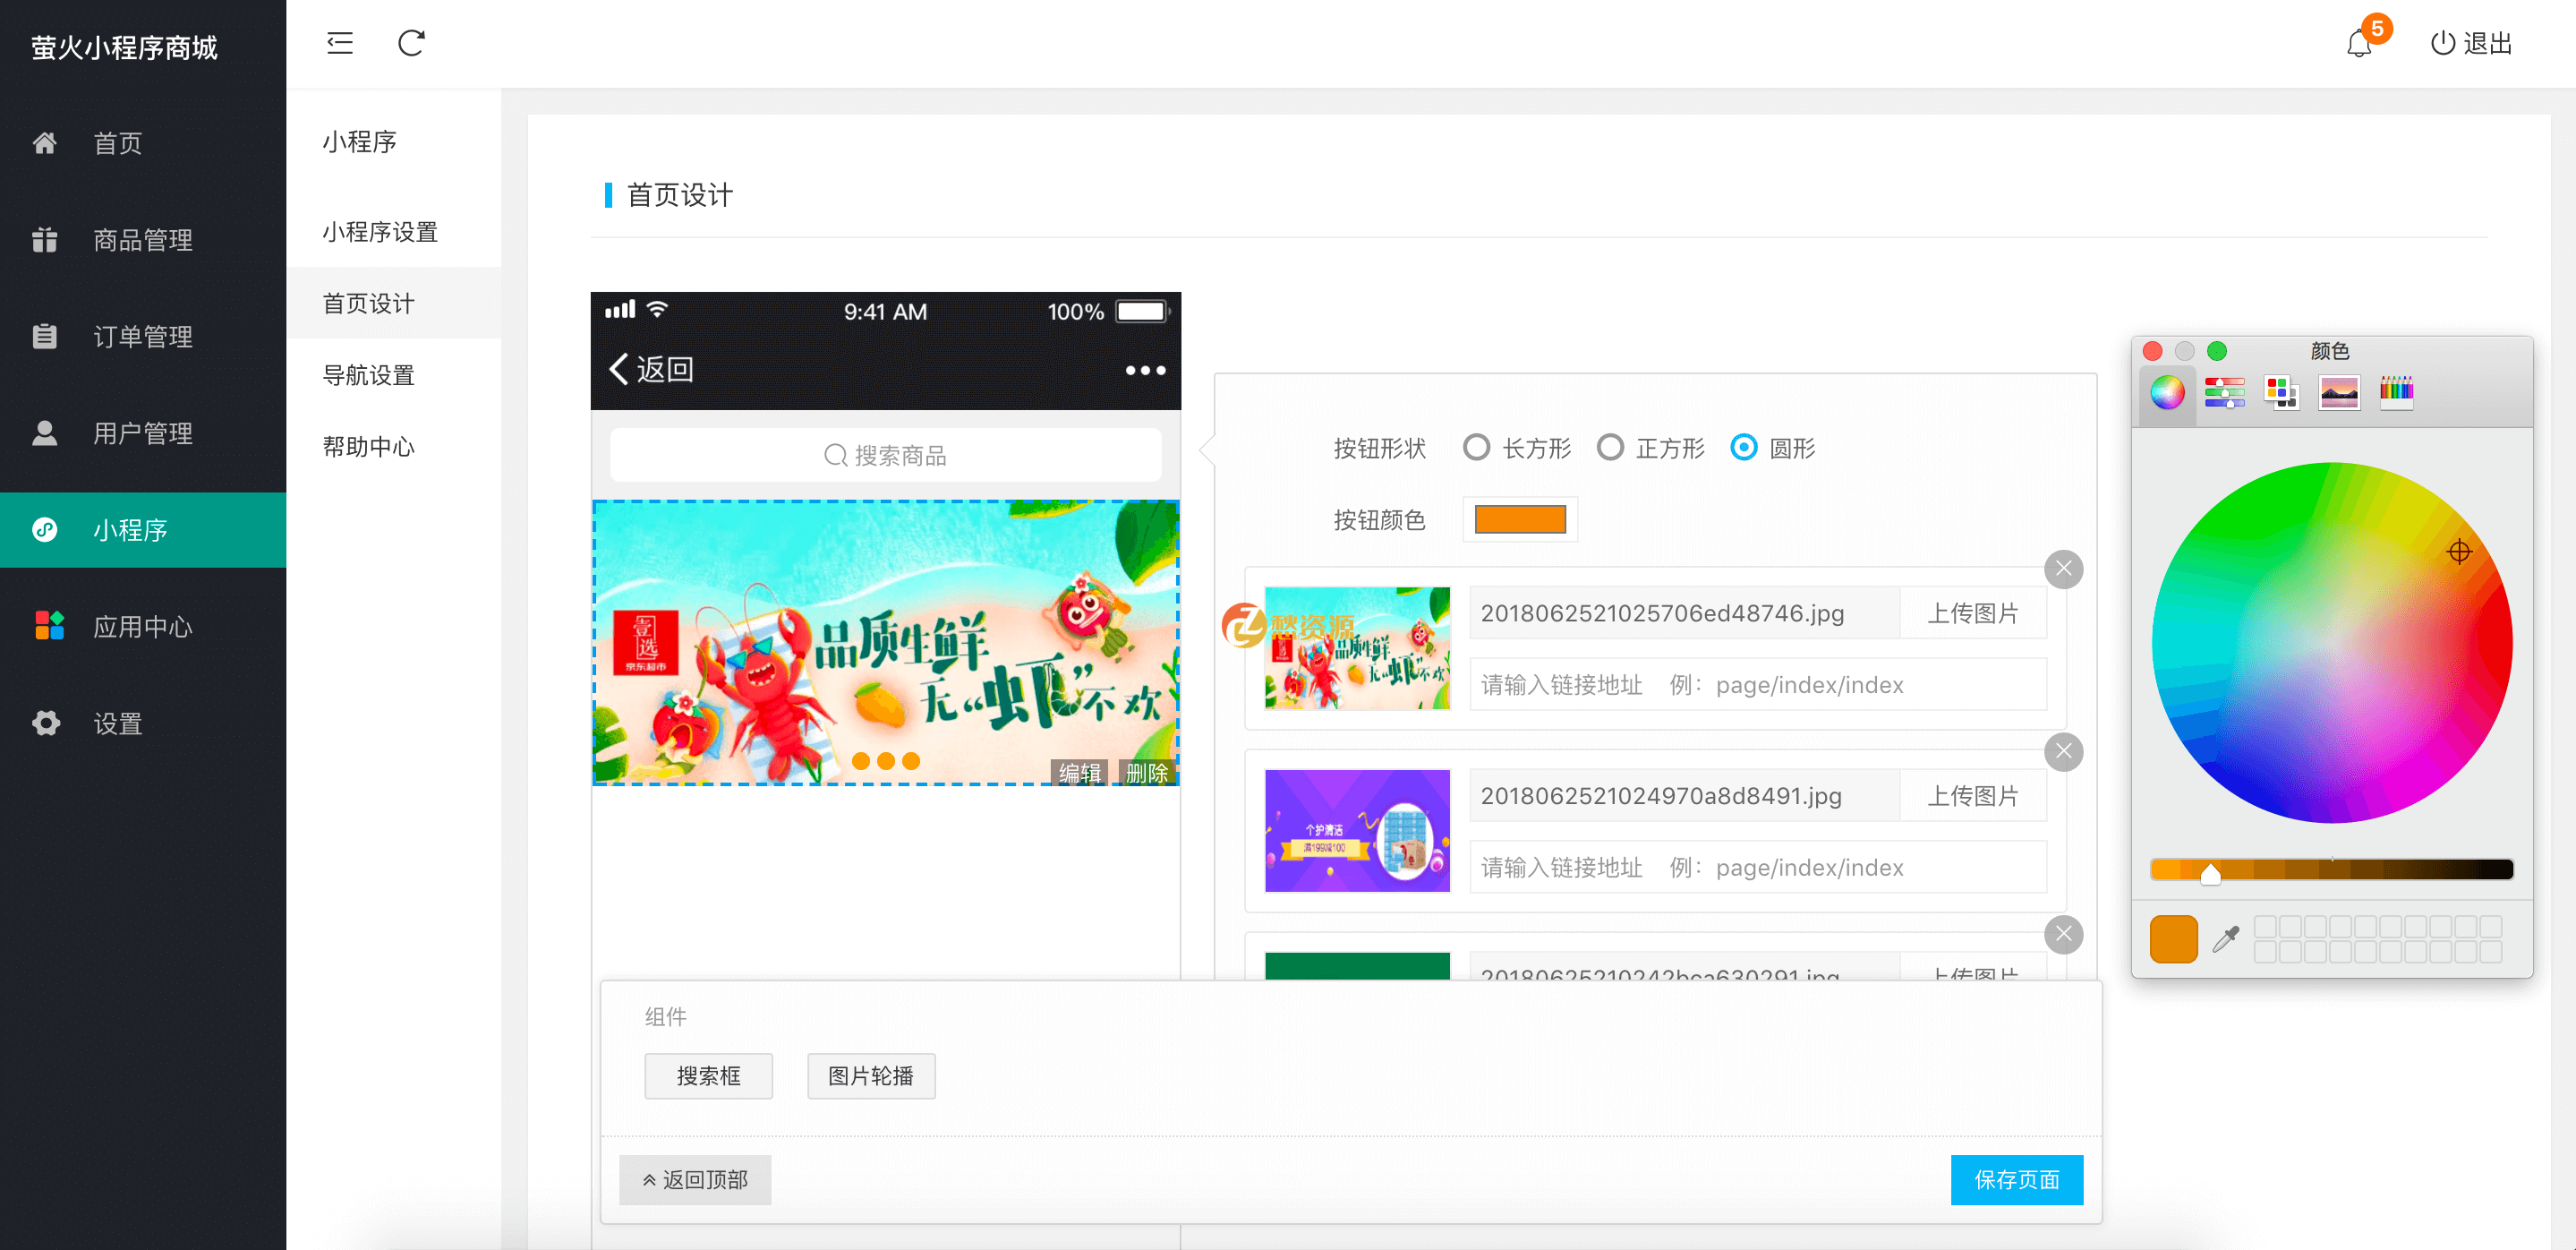The width and height of the screenshot is (2576, 1250).
Task: Select the 圆形 button shape
Action: [x=1744, y=448]
